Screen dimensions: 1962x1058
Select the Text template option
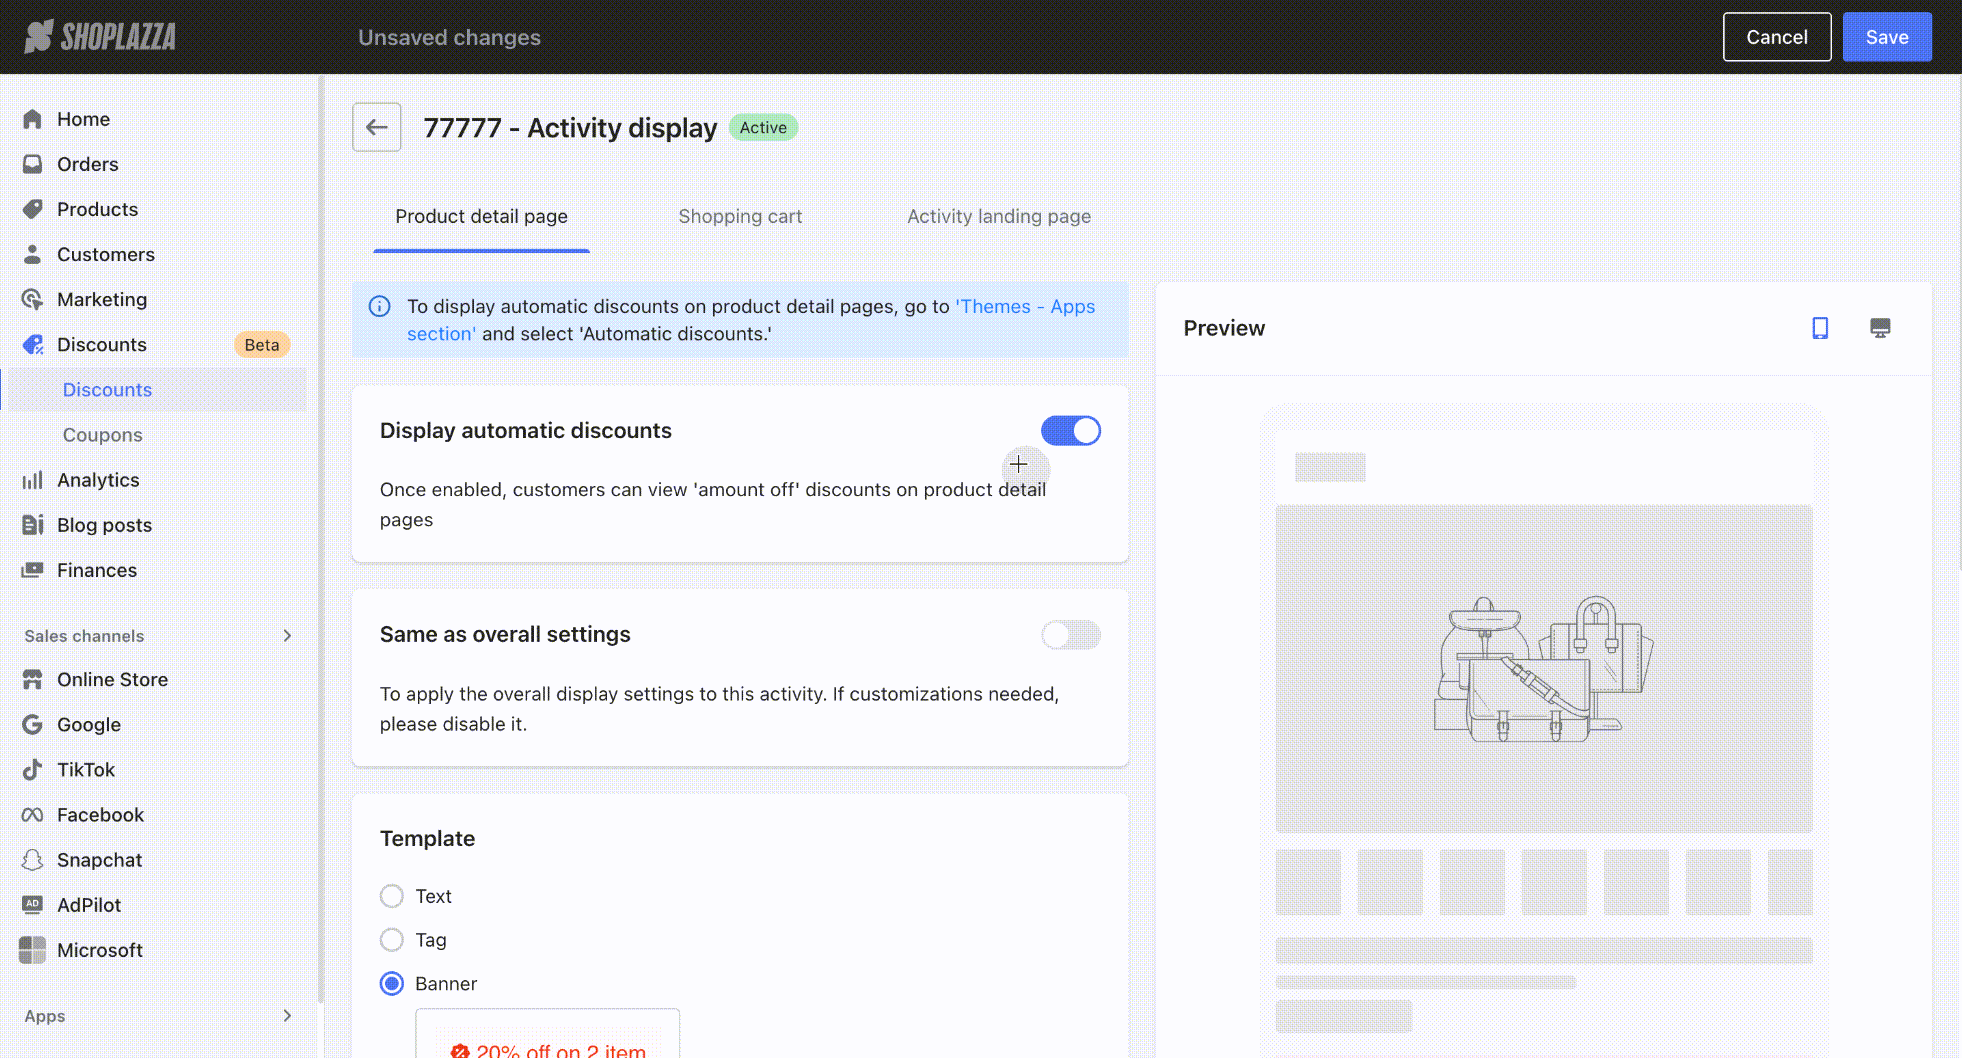click(392, 896)
